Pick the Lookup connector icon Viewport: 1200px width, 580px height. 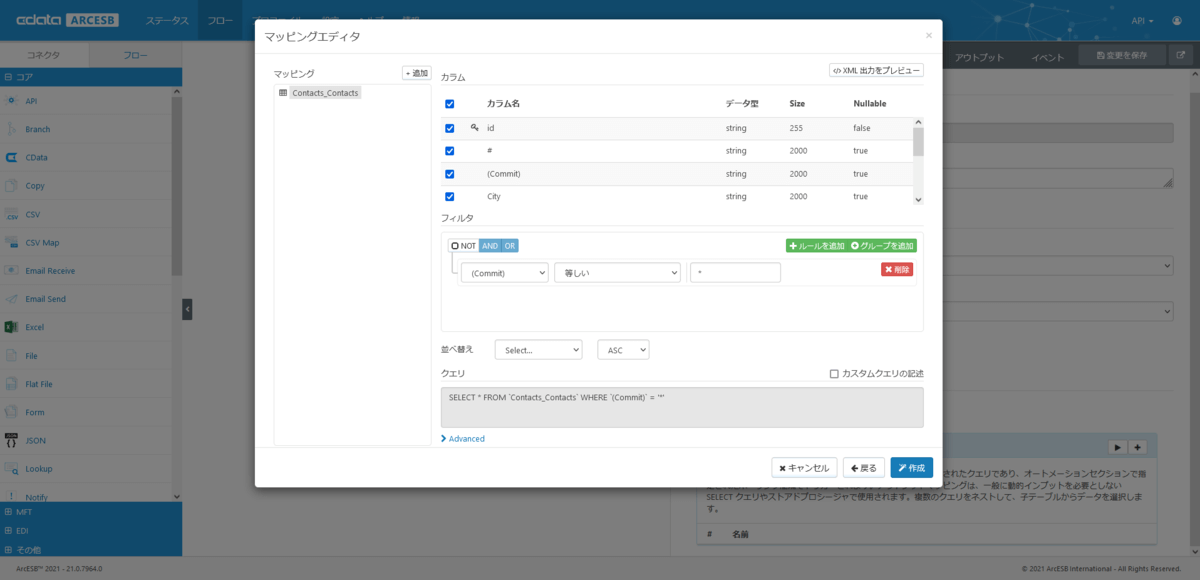pos(12,468)
